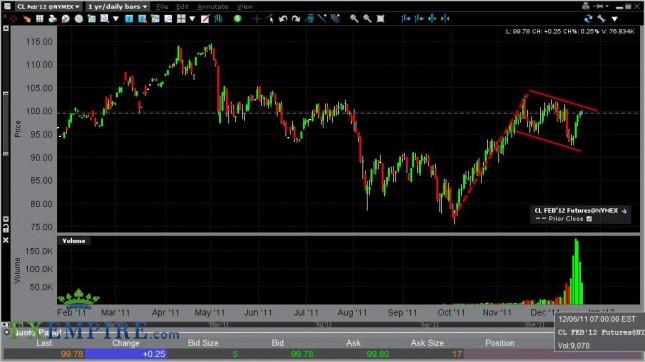The height and width of the screenshot is (362, 645).
Task: Click the pin icon in title bar
Action: click(x=599, y=6)
